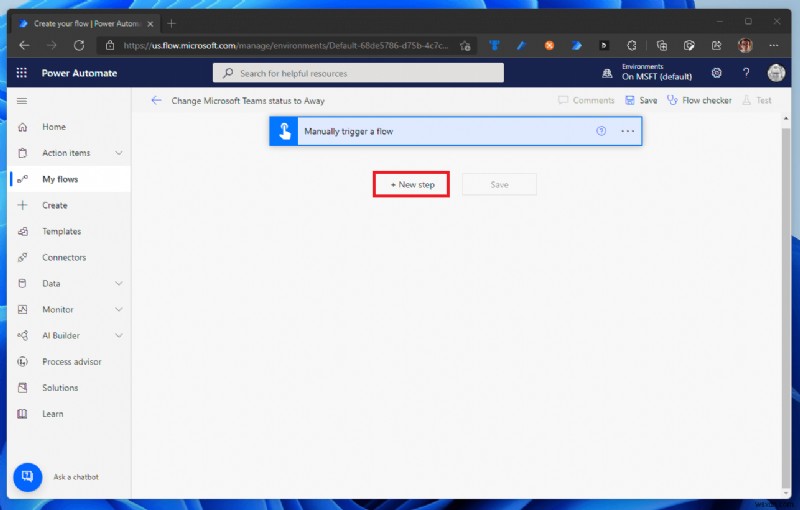This screenshot has height=510, width=800.
Task: Click the Ask a chatbot label
Action: click(x=76, y=477)
